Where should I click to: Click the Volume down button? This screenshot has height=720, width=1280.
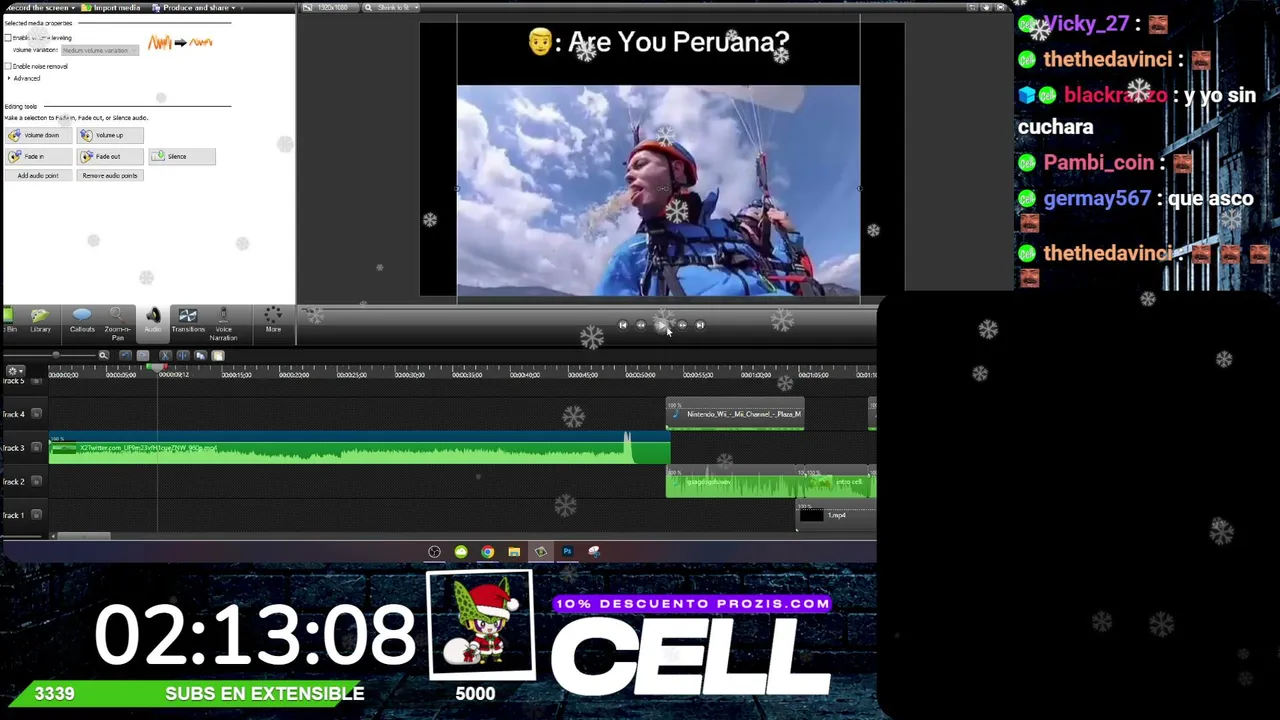[38, 135]
